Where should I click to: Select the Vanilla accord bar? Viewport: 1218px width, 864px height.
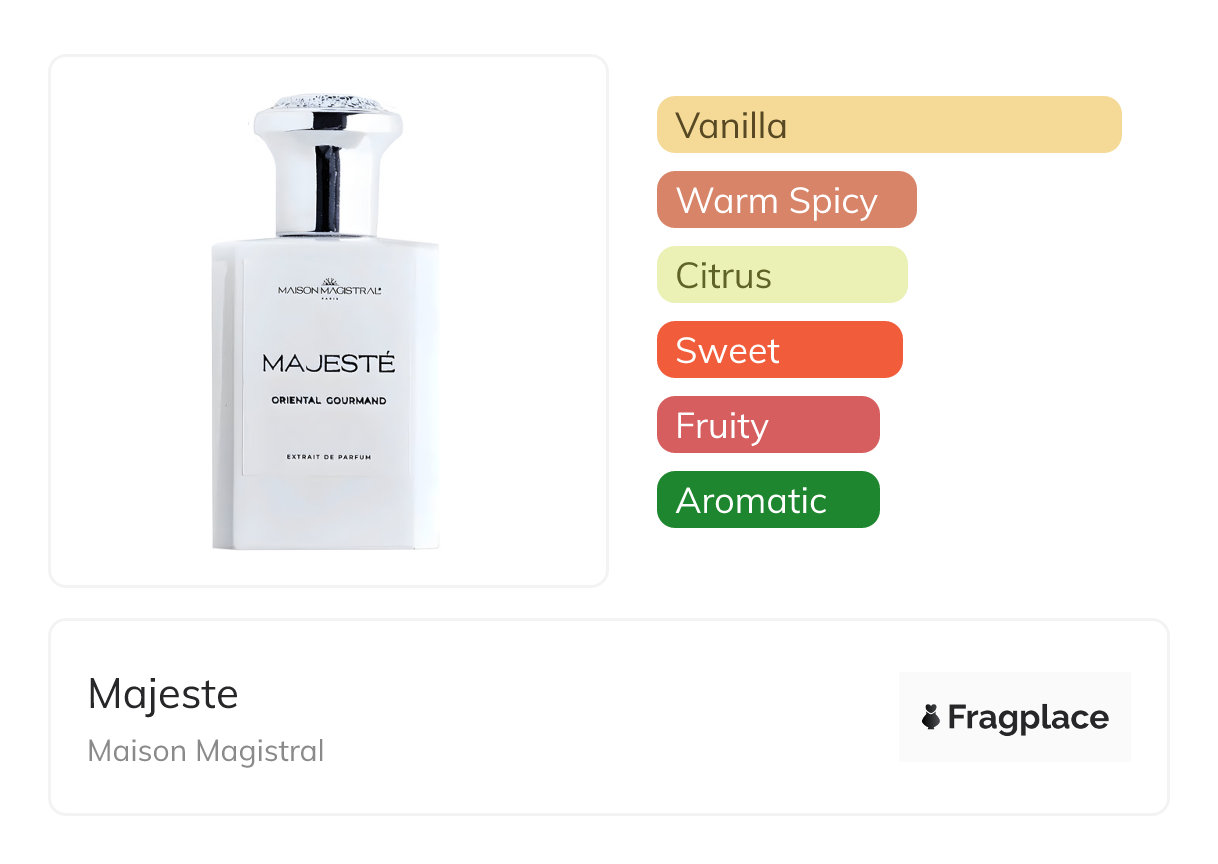(889, 125)
